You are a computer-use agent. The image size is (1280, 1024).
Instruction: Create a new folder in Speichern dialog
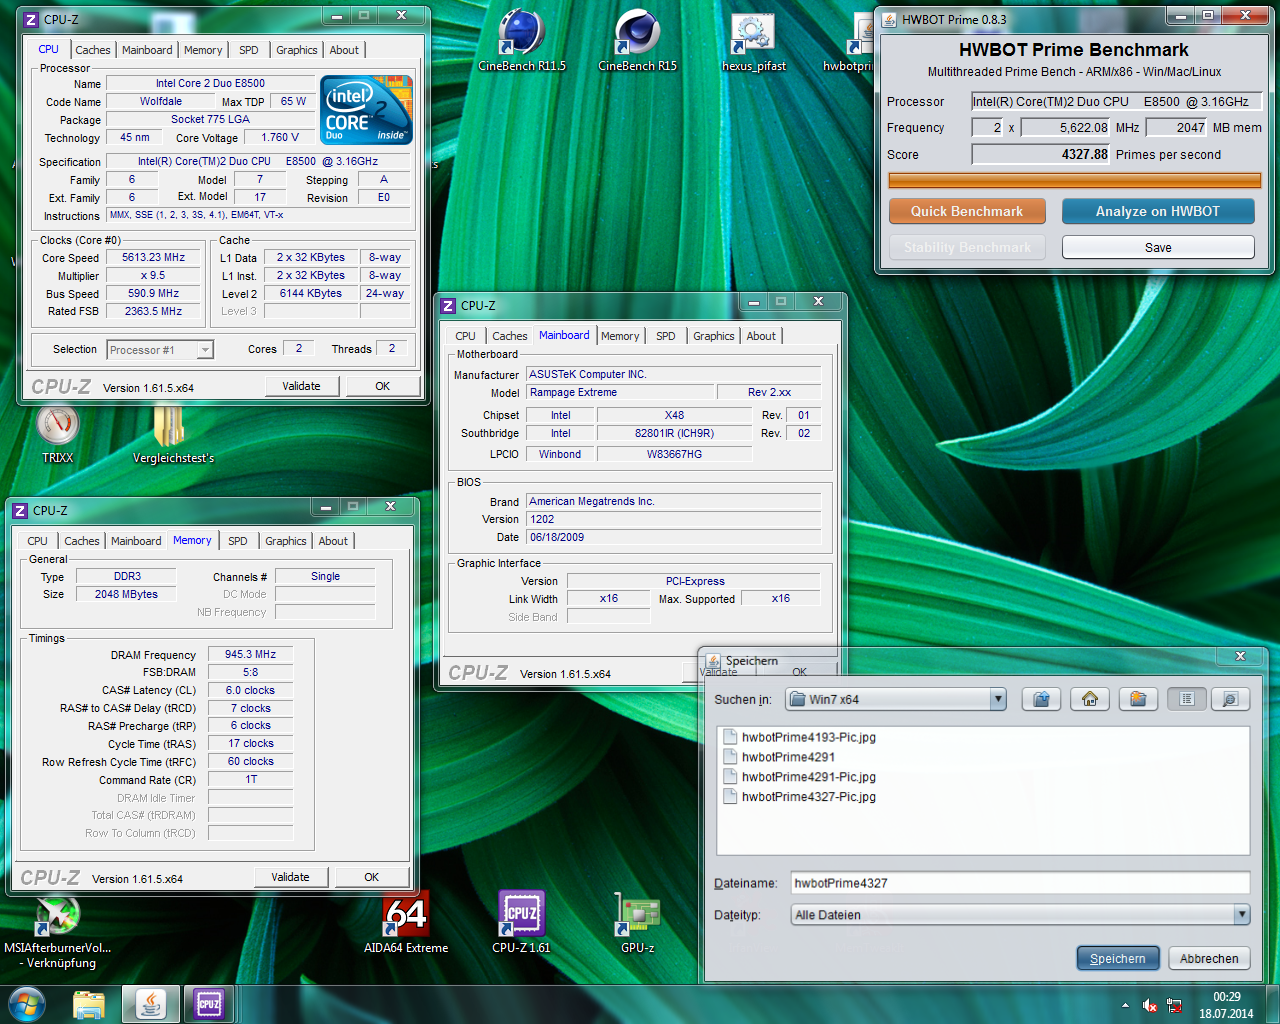(1138, 699)
